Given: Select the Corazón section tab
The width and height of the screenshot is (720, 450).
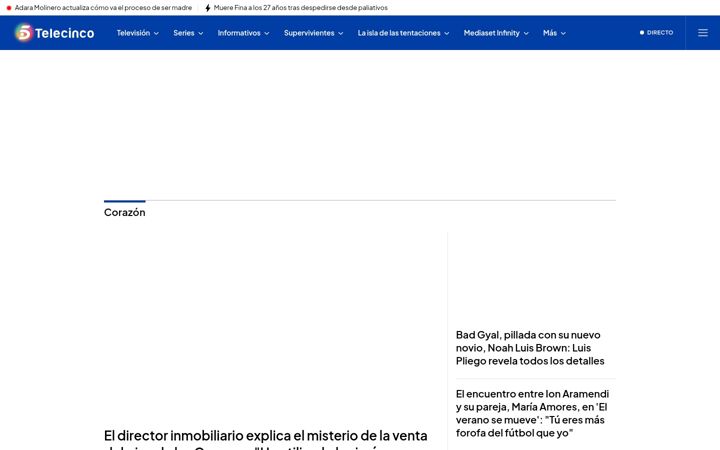Looking at the screenshot, I should click(x=124, y=212).
